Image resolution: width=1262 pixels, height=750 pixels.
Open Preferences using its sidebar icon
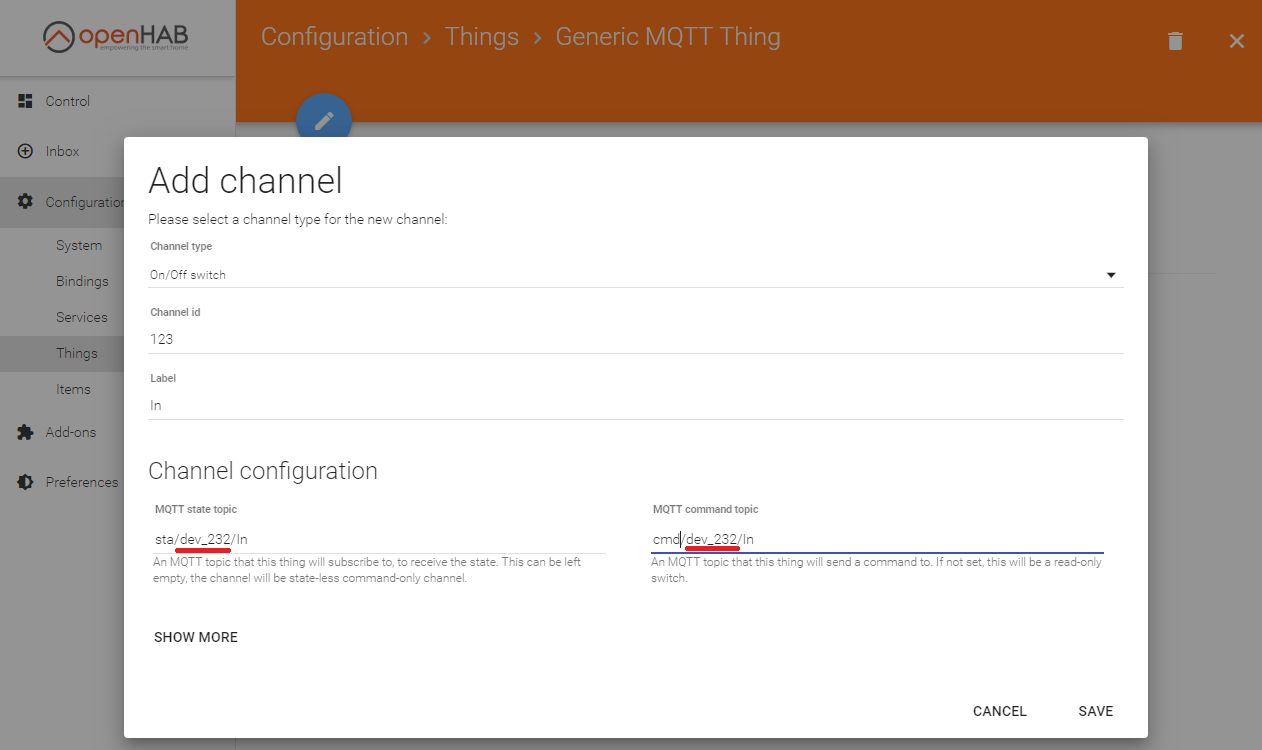24,481
